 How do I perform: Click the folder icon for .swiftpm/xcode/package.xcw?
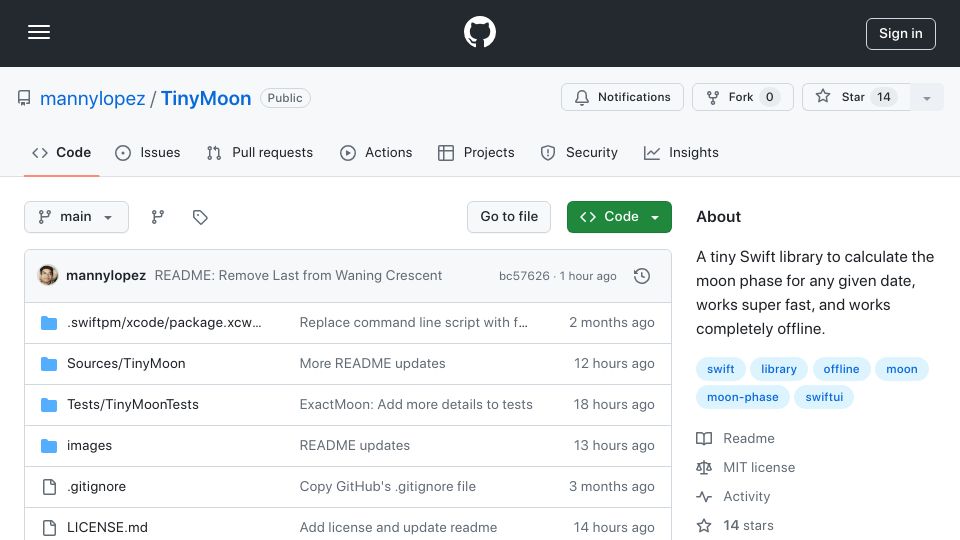[x=49, y=323]
